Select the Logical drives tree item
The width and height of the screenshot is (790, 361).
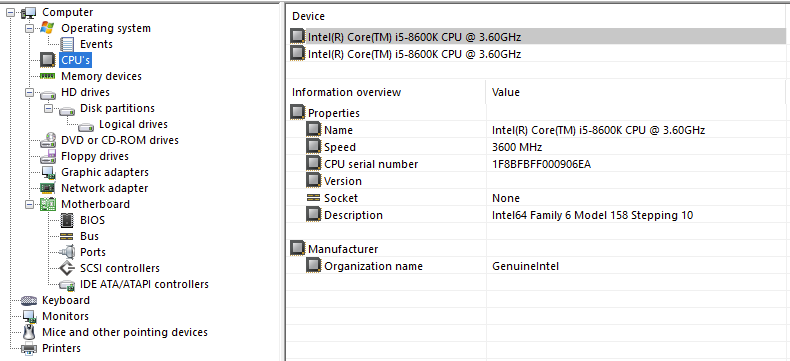[x=134, y=124]
